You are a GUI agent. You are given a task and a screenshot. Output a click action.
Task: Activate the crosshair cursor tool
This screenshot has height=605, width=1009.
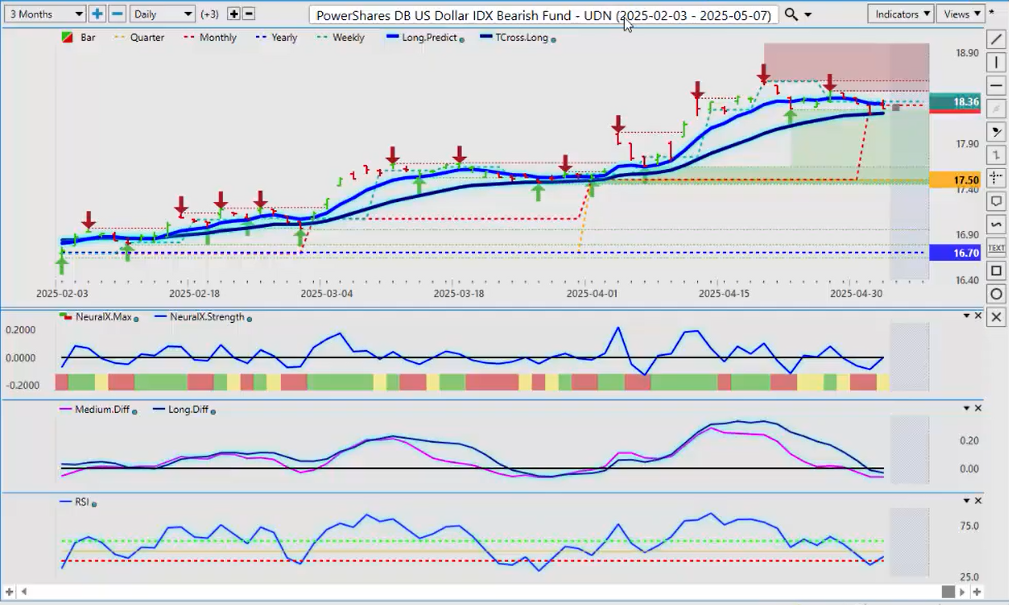tap(996, 178)
